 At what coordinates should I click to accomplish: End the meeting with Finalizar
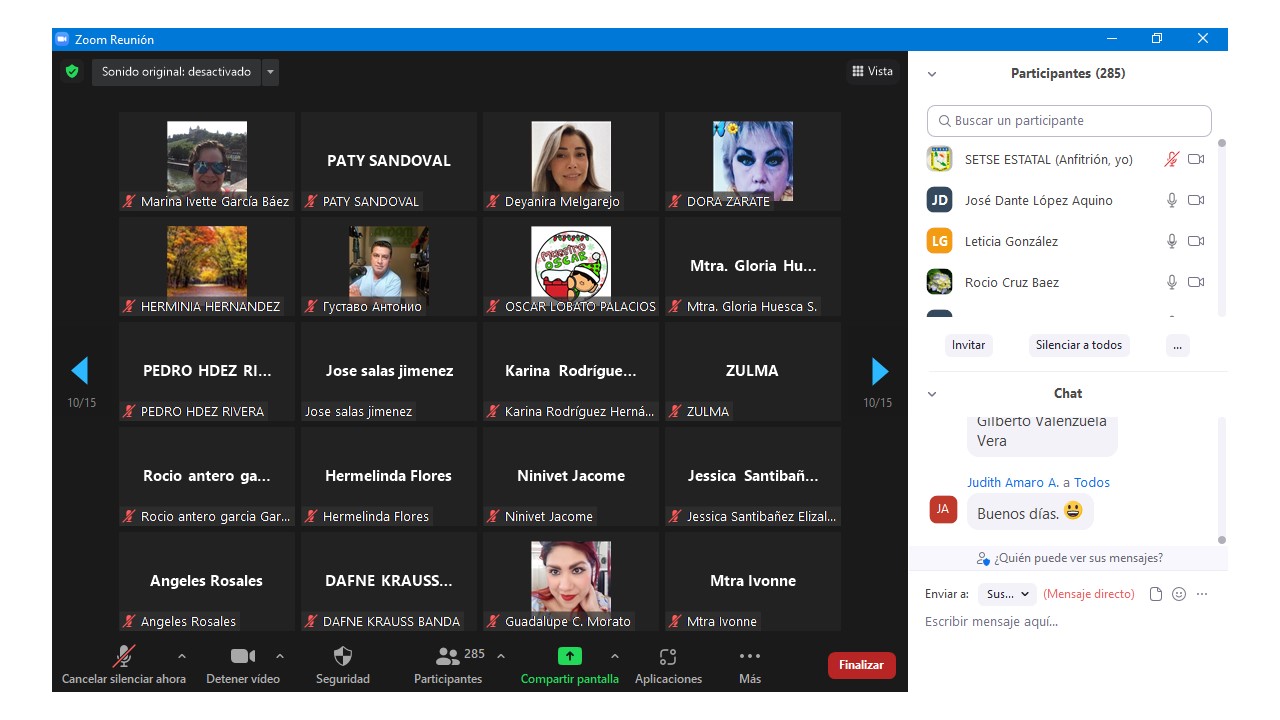pyautogui.click(x=862, y=665)
